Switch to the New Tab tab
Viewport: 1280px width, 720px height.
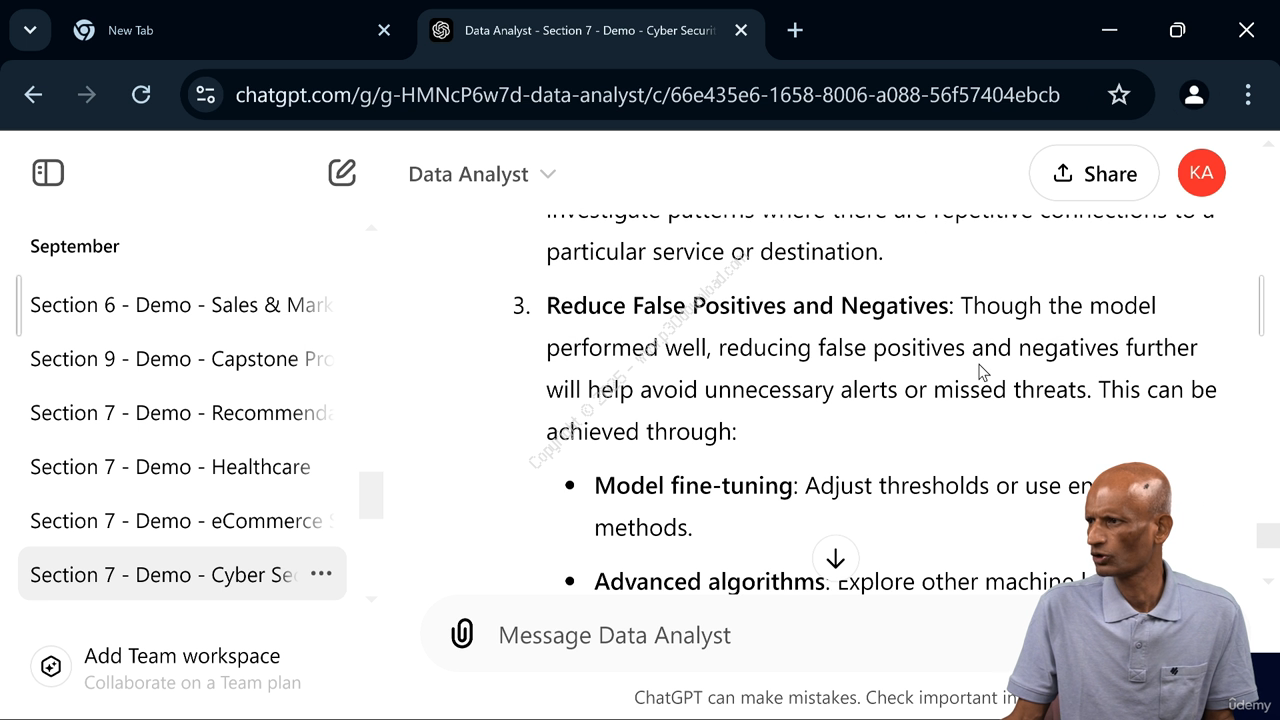(232, 30)
